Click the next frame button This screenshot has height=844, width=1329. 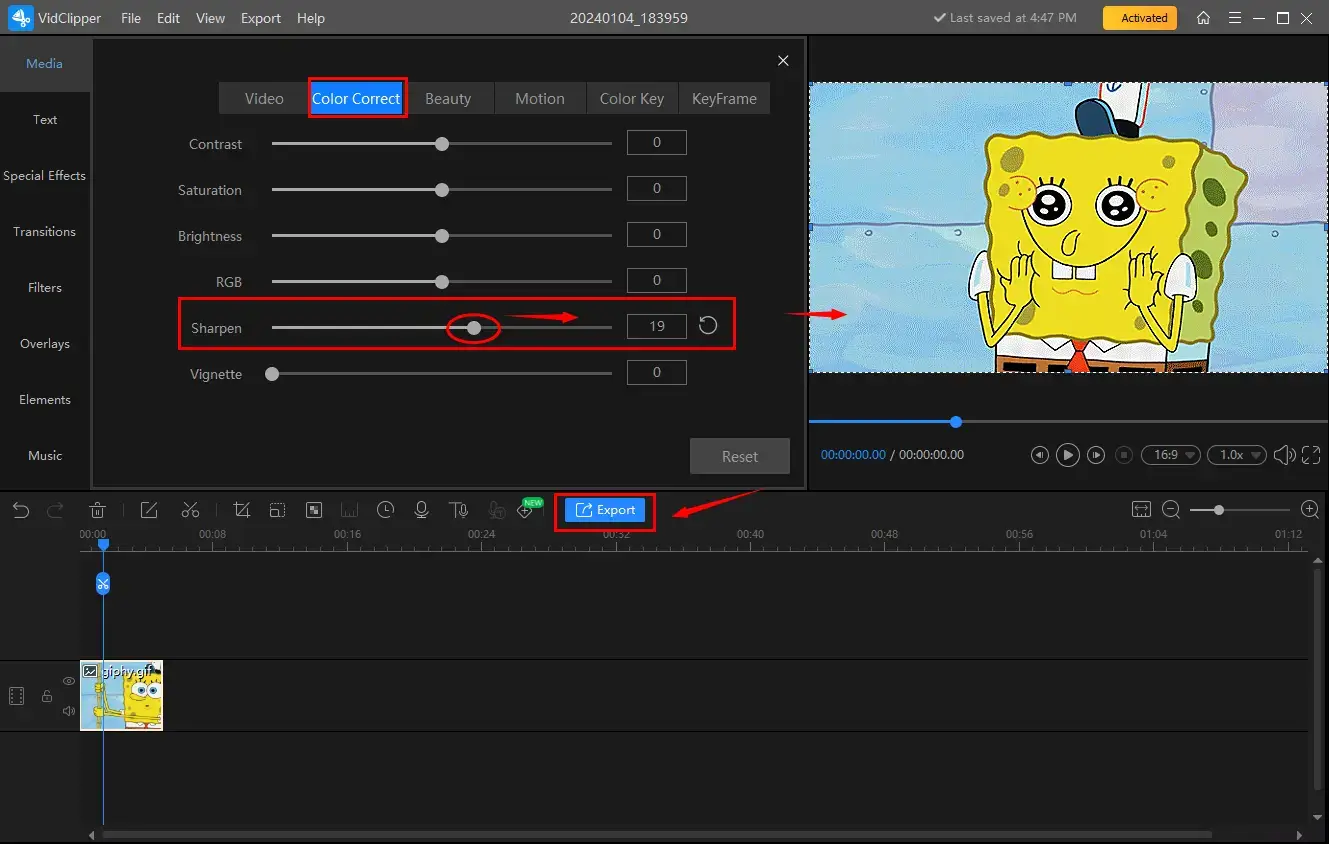(x=1096, y=455)
